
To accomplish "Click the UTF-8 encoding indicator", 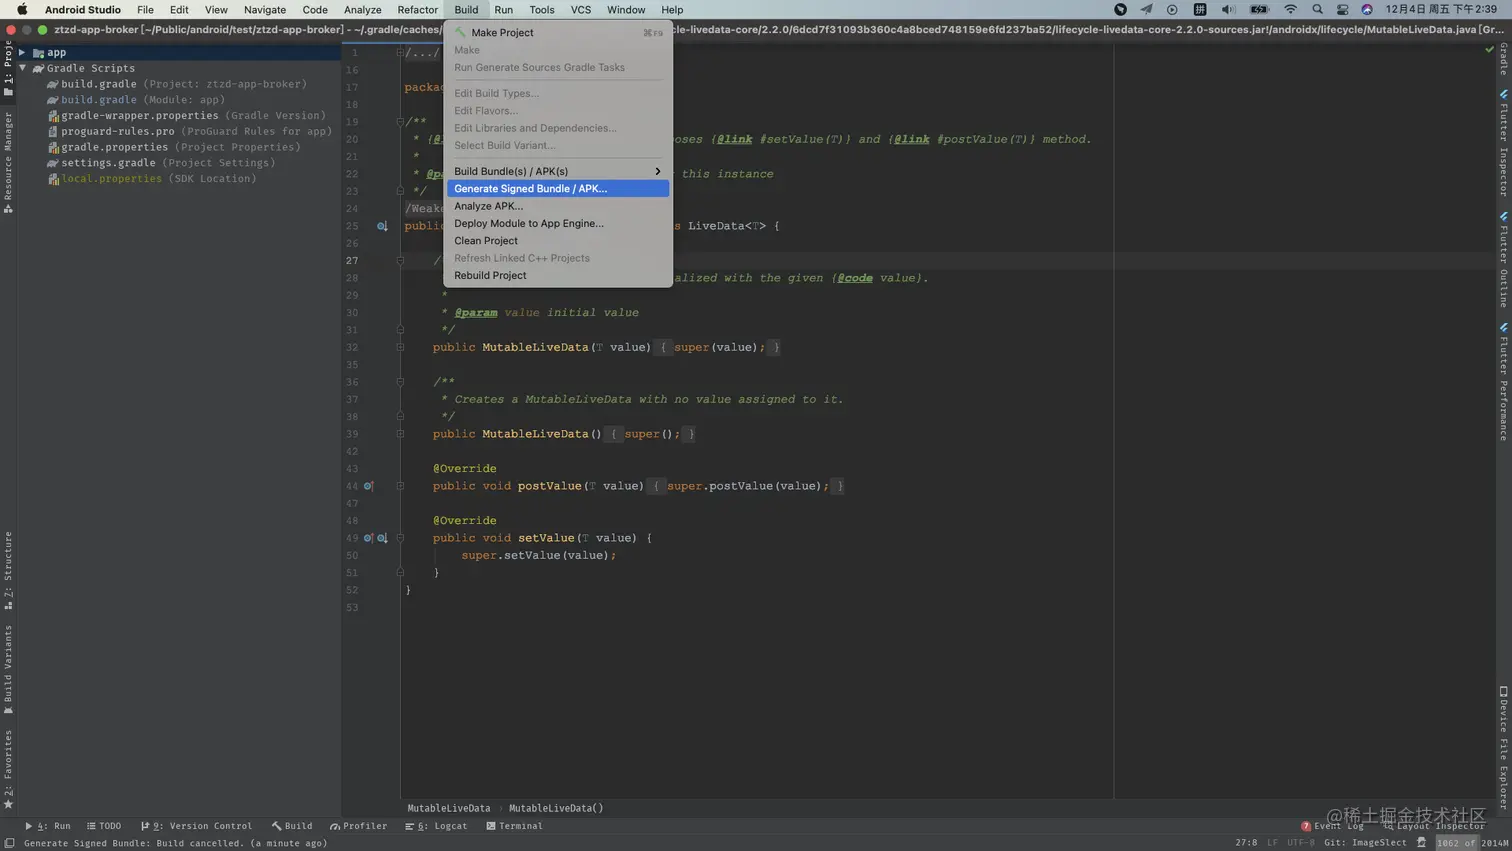I will (1301, 843).
